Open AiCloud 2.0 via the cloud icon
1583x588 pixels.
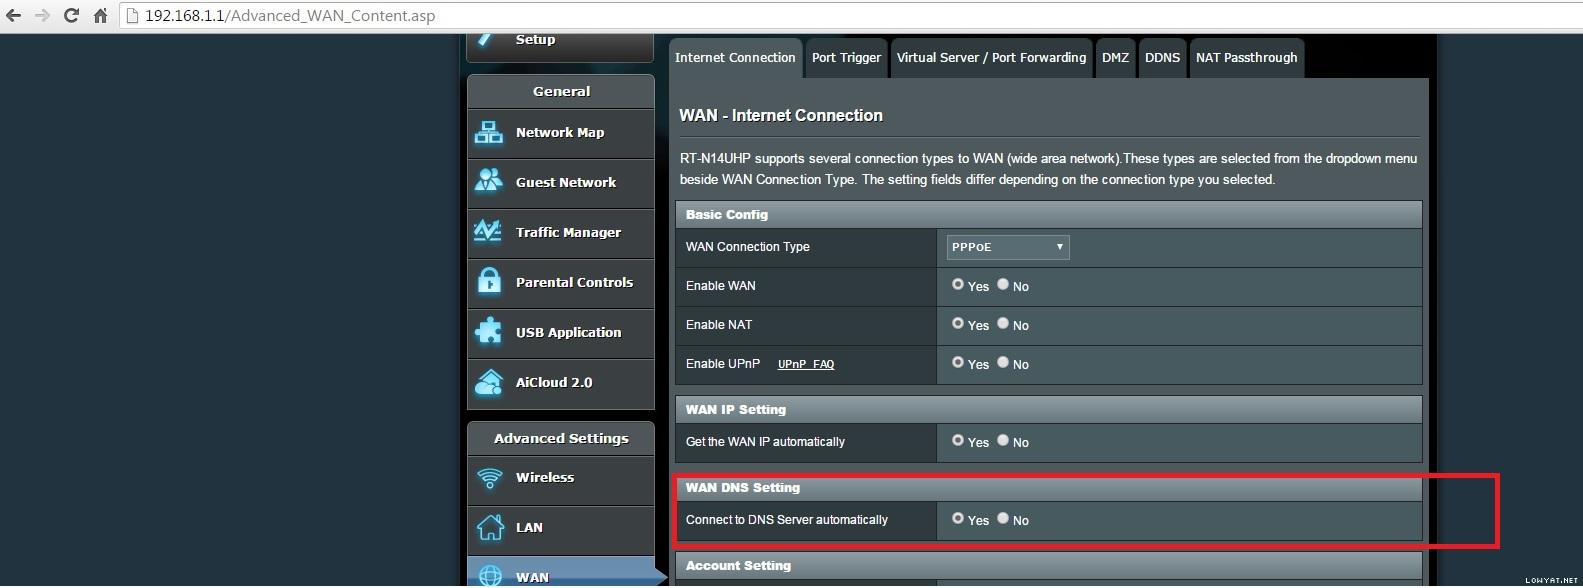tap(489, 382)
